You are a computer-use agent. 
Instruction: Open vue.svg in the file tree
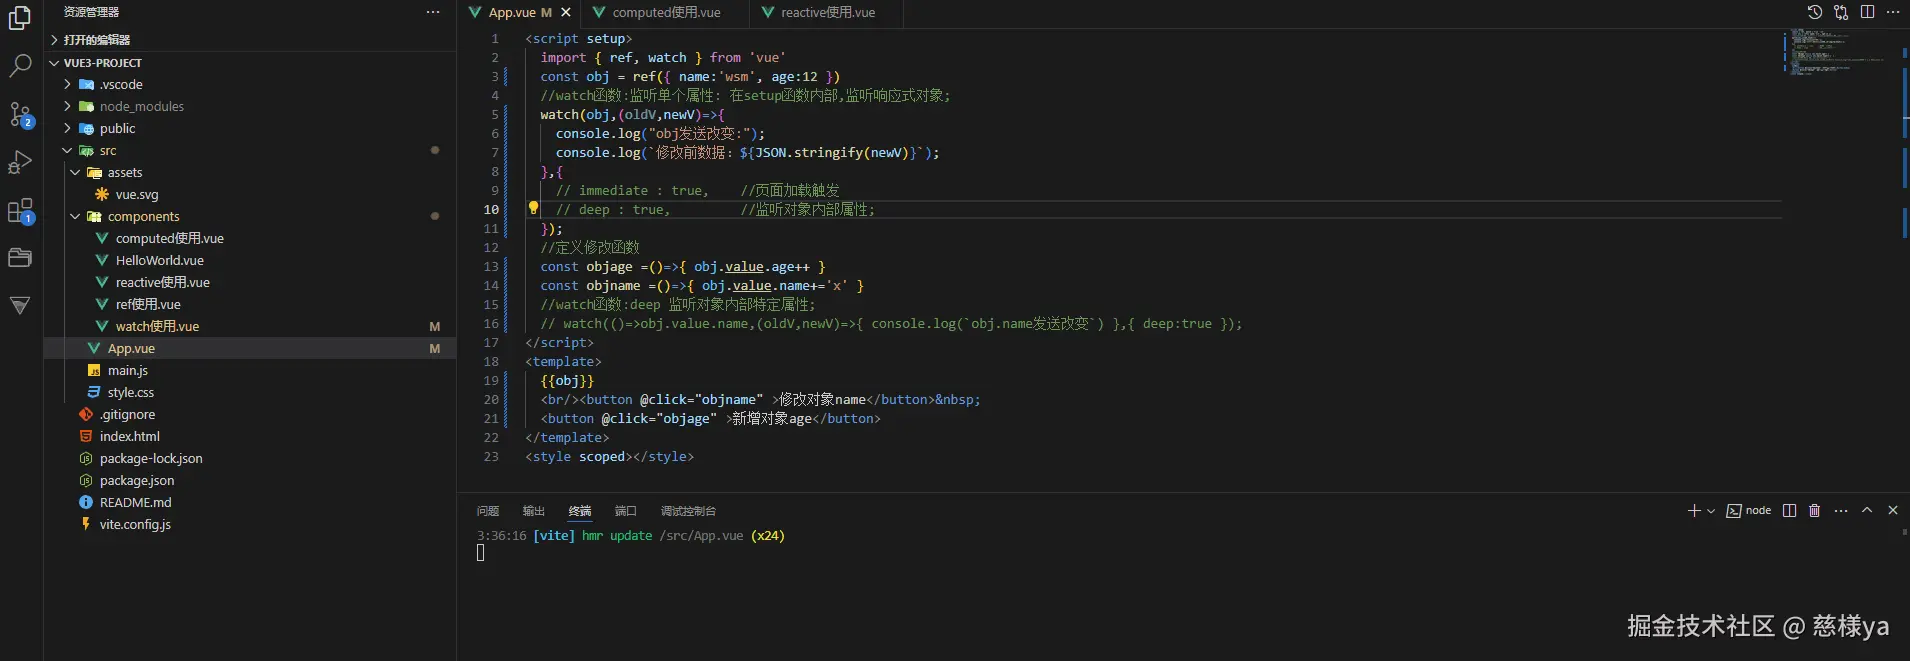[x=250, y=195]
